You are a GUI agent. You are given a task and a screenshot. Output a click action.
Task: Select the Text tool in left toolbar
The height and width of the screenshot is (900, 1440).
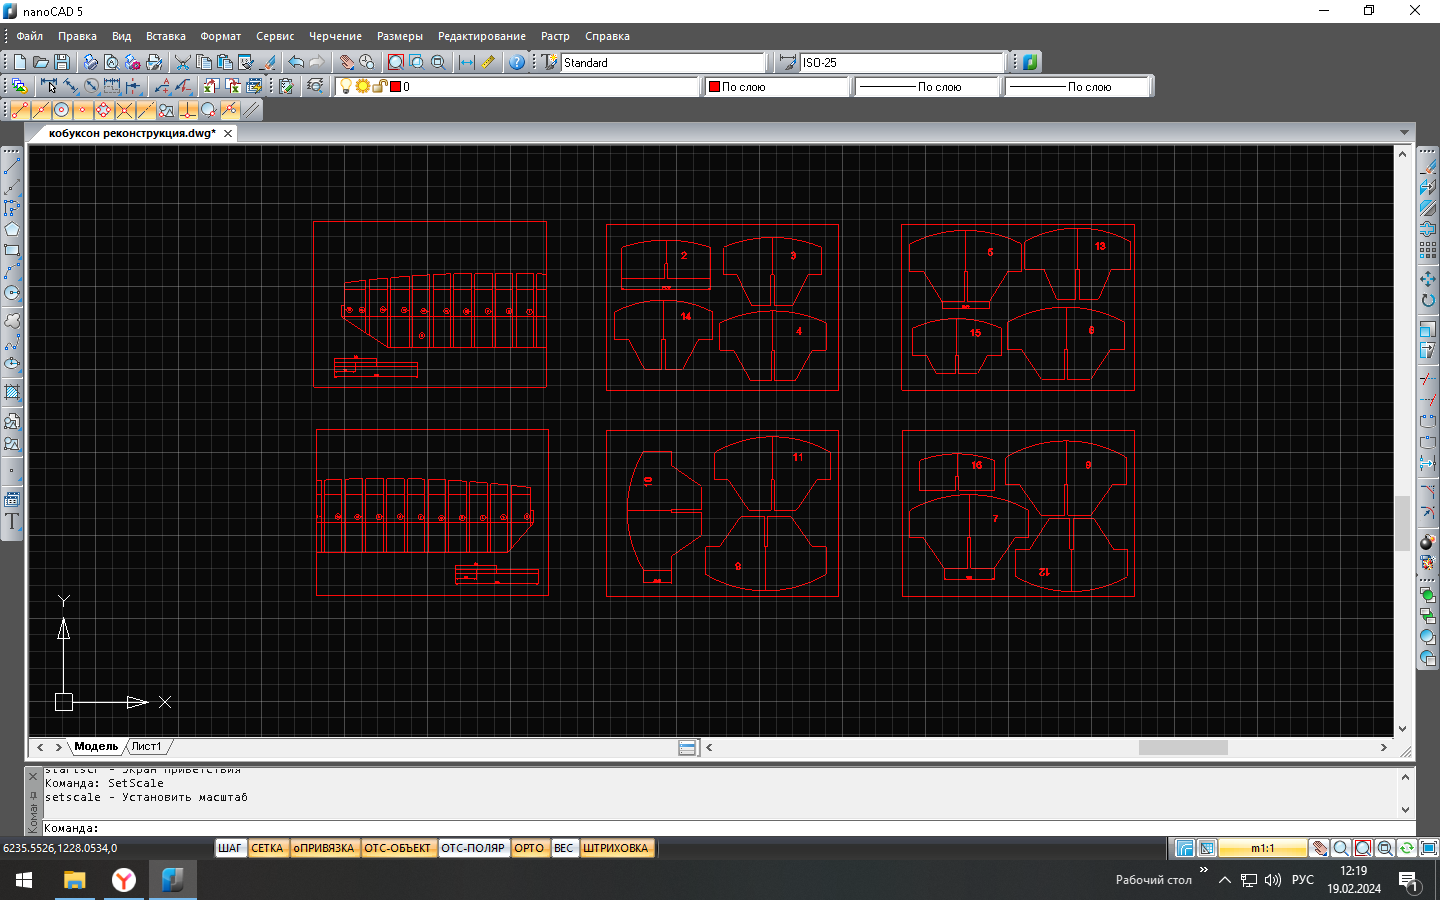tap(12, 521)
